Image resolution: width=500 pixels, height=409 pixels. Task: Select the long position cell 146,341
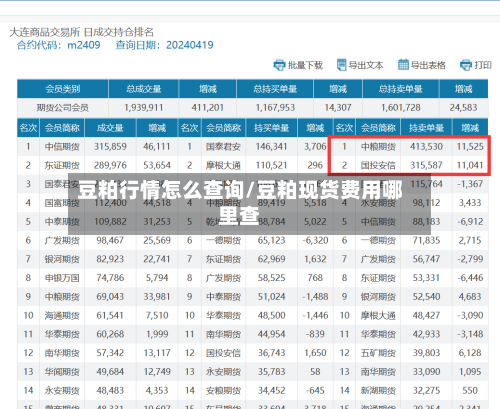click(271, 146)
